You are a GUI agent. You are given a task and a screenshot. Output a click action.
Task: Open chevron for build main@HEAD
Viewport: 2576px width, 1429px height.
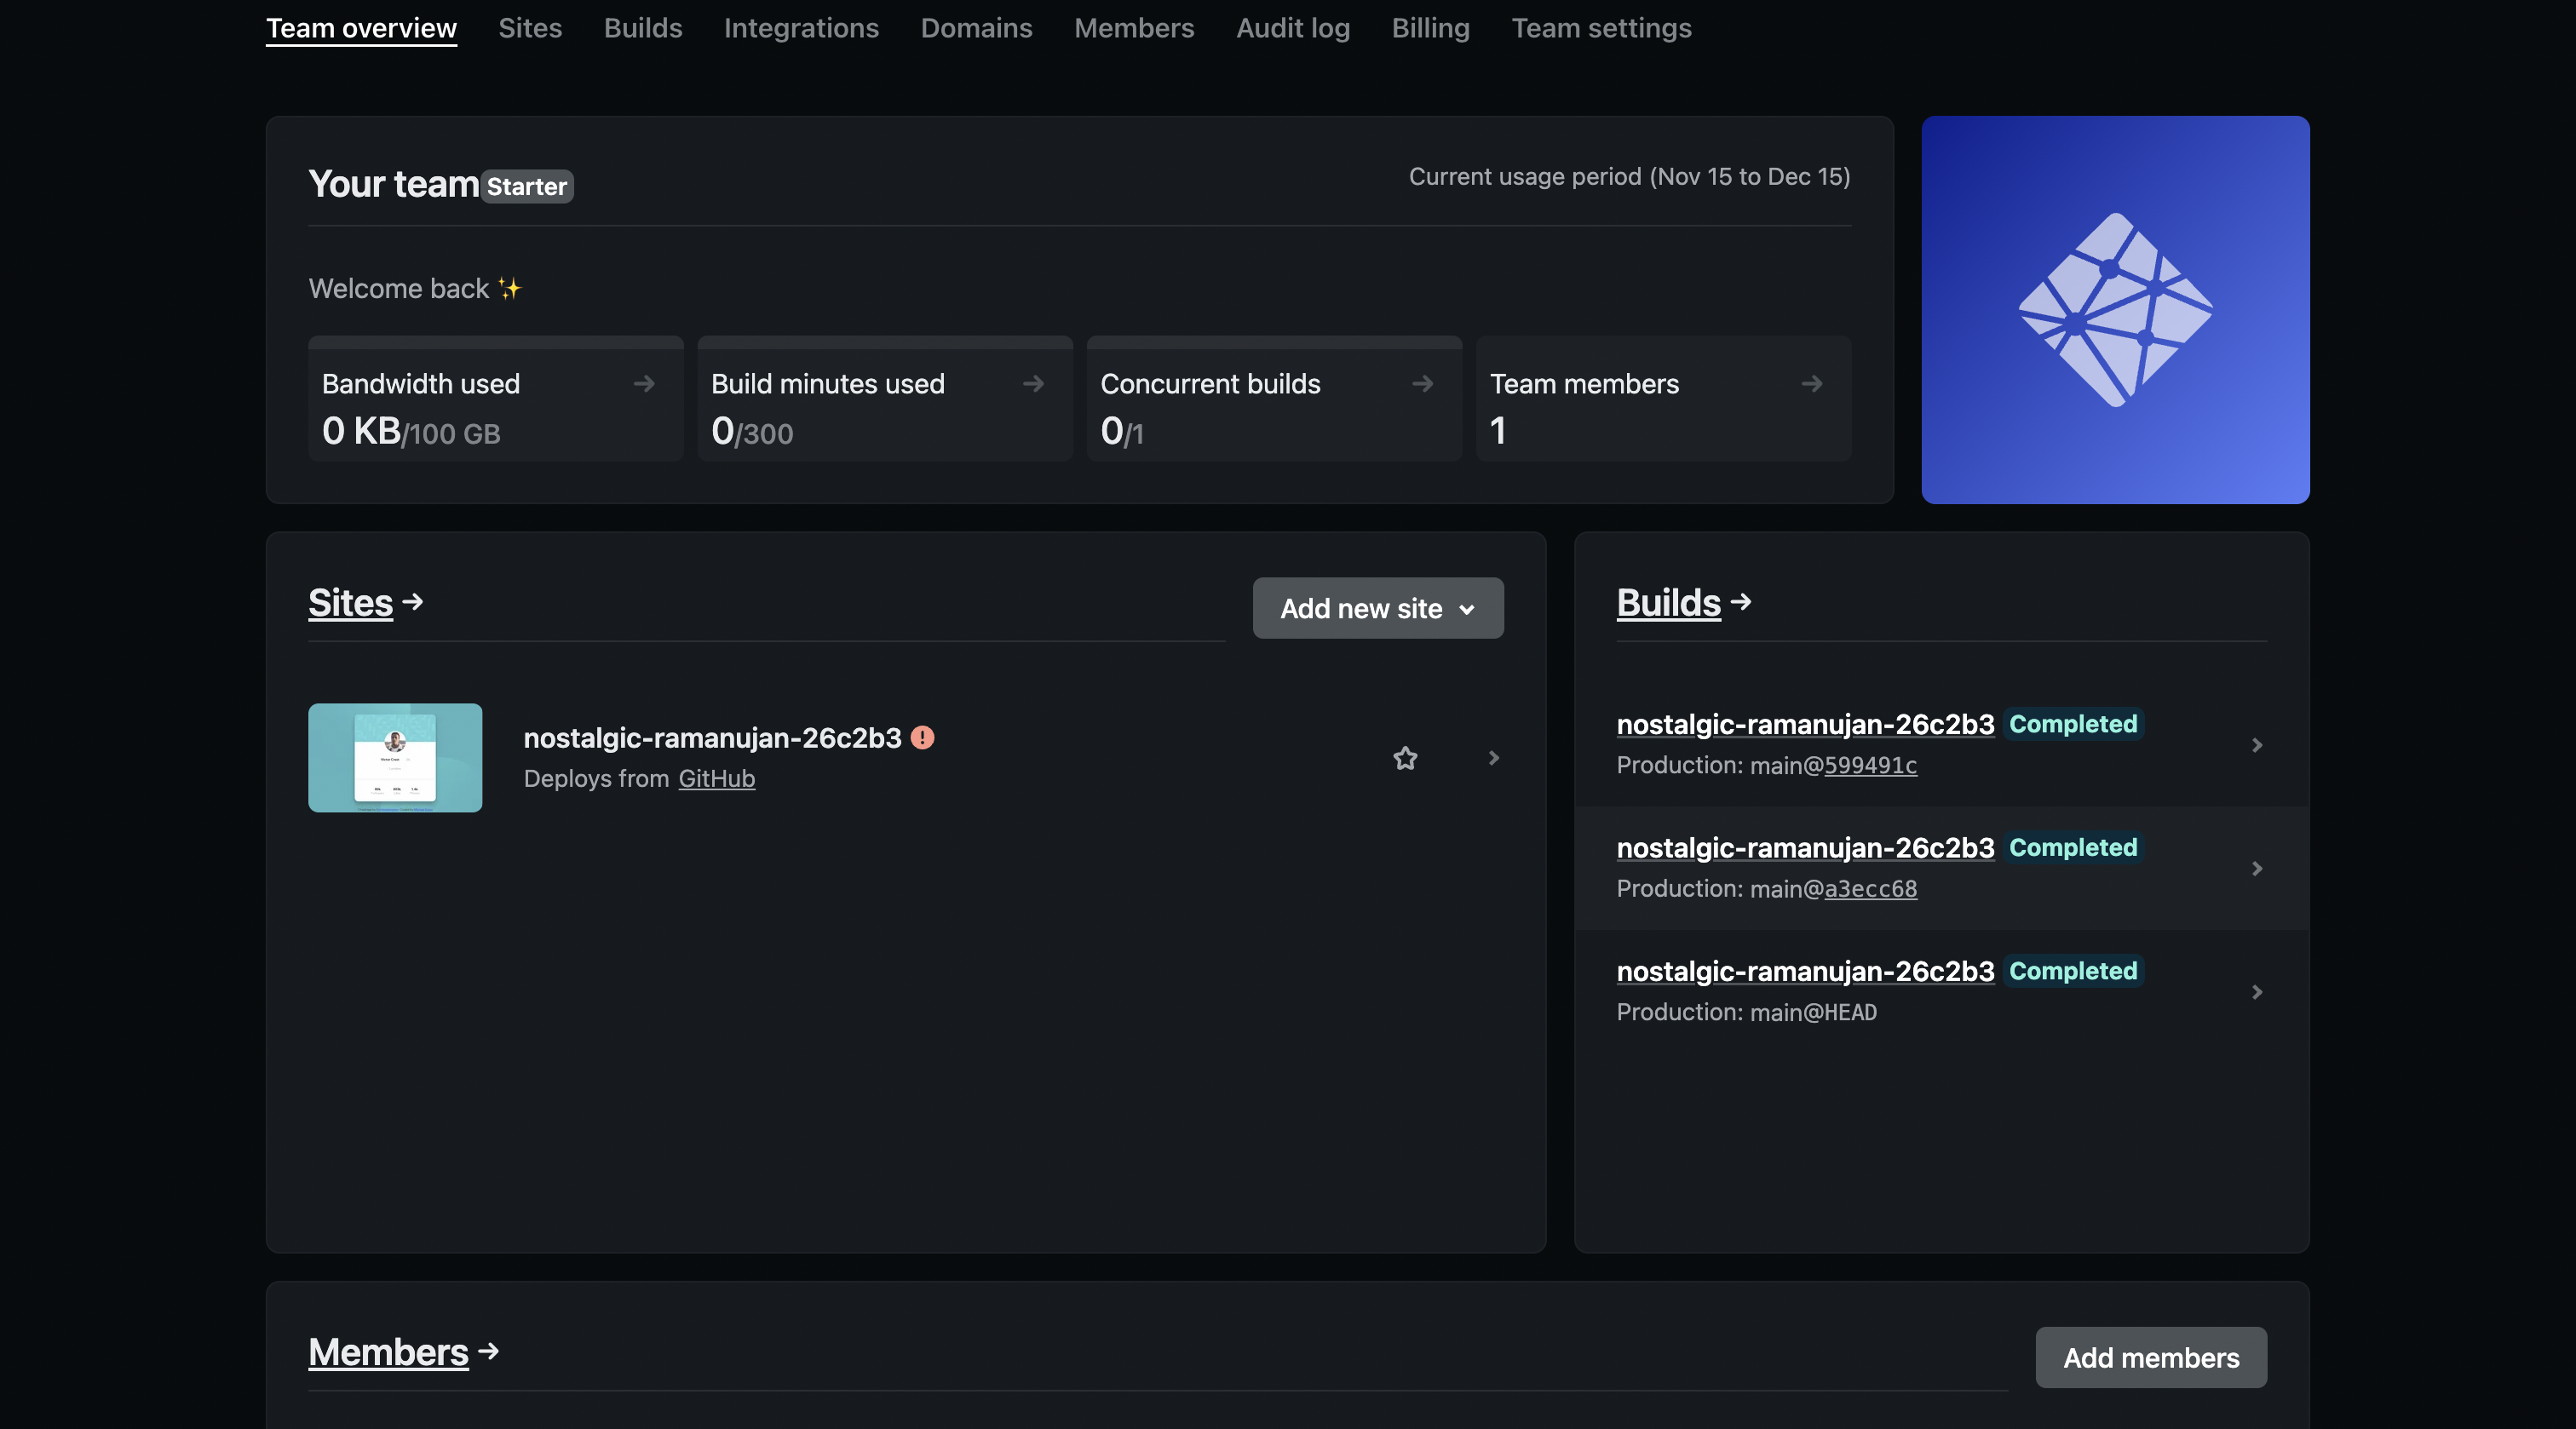tap(2256, 992)
